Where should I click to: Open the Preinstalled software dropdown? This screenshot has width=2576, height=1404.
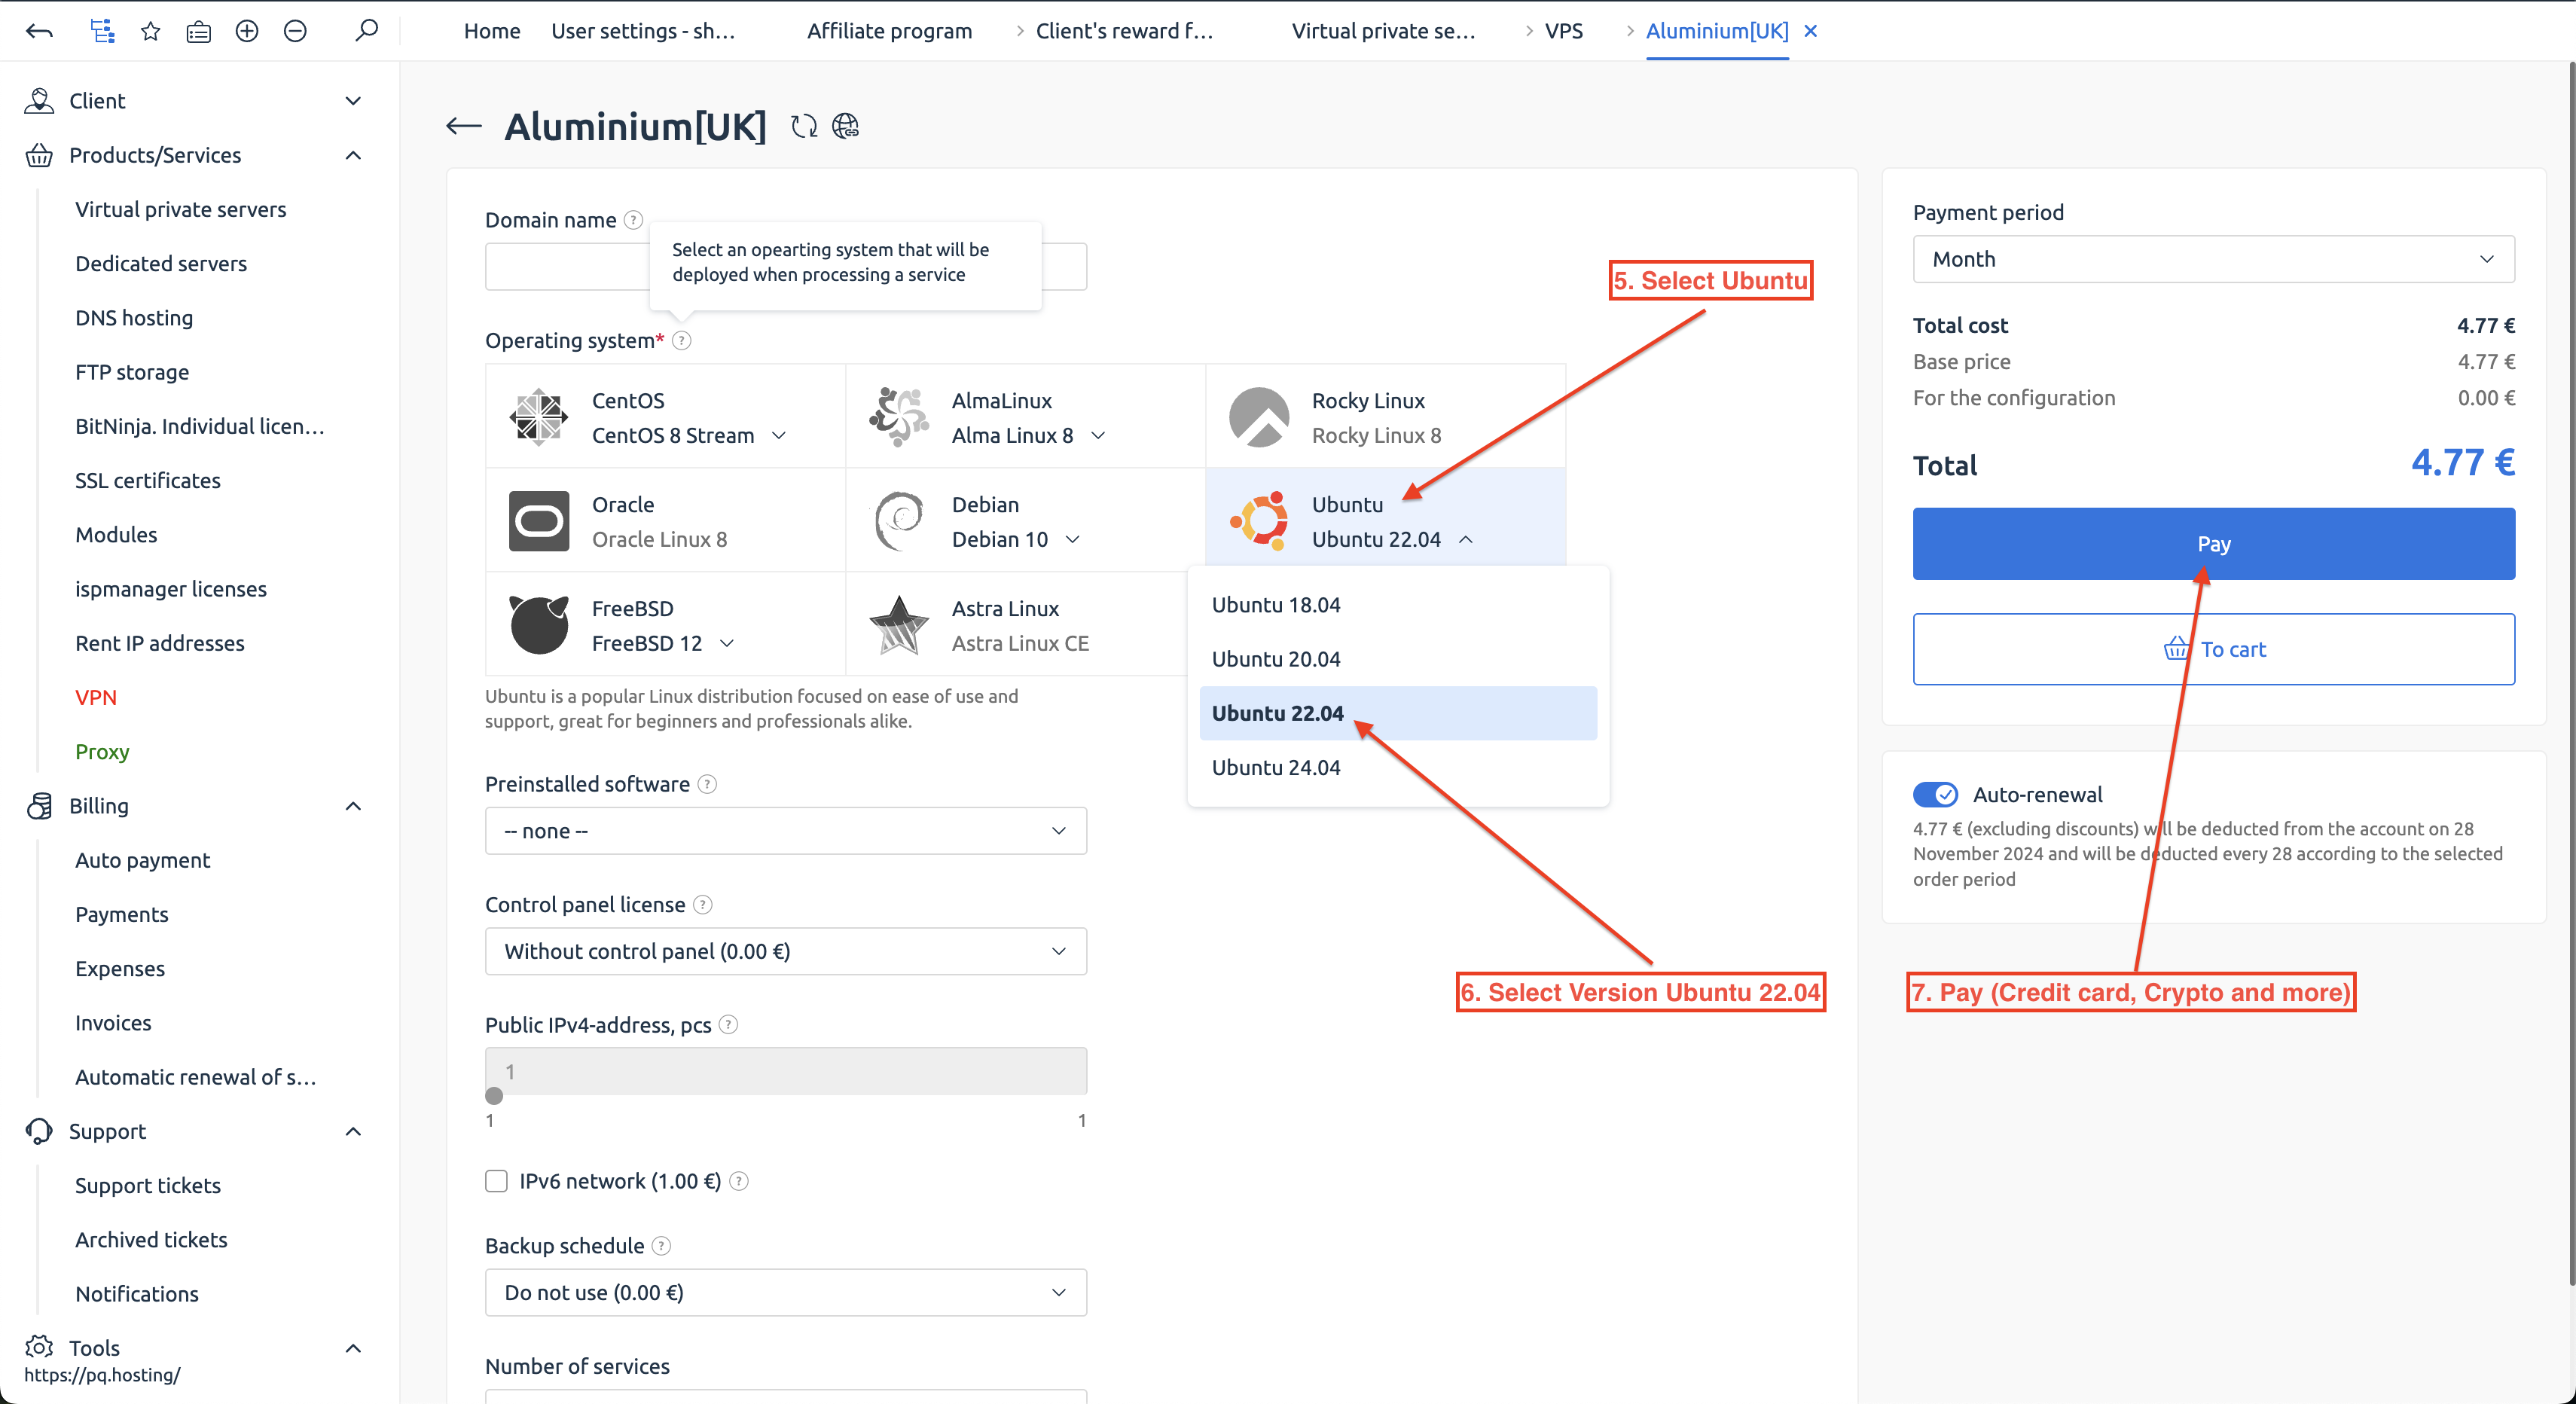[786, 831]
